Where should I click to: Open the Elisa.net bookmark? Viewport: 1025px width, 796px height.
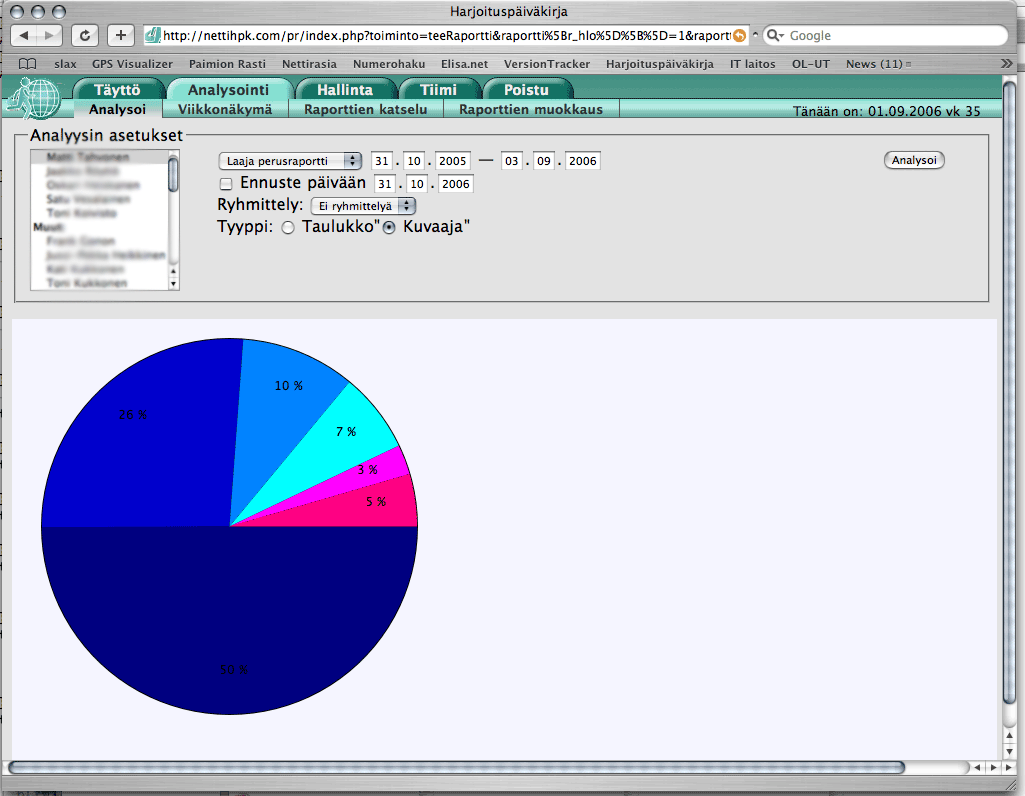click(464, 64)
